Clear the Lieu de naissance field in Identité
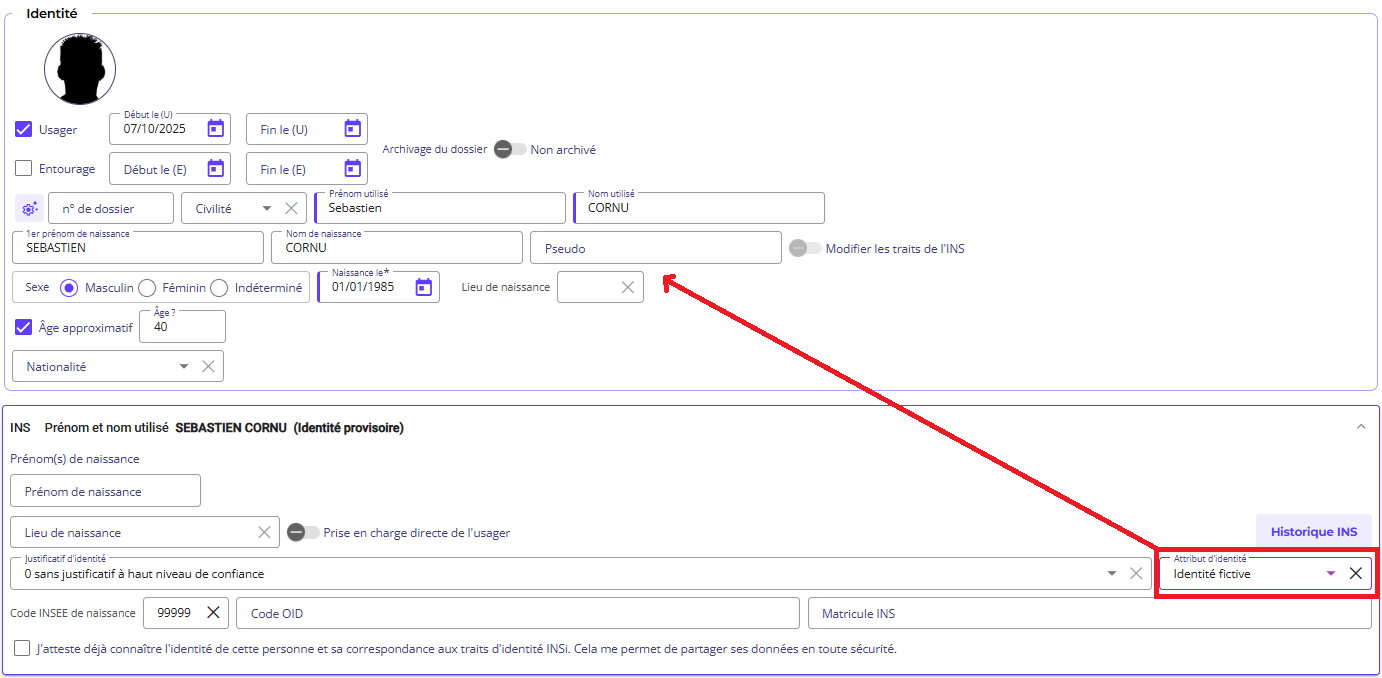1382x678 pixels. 627,287
